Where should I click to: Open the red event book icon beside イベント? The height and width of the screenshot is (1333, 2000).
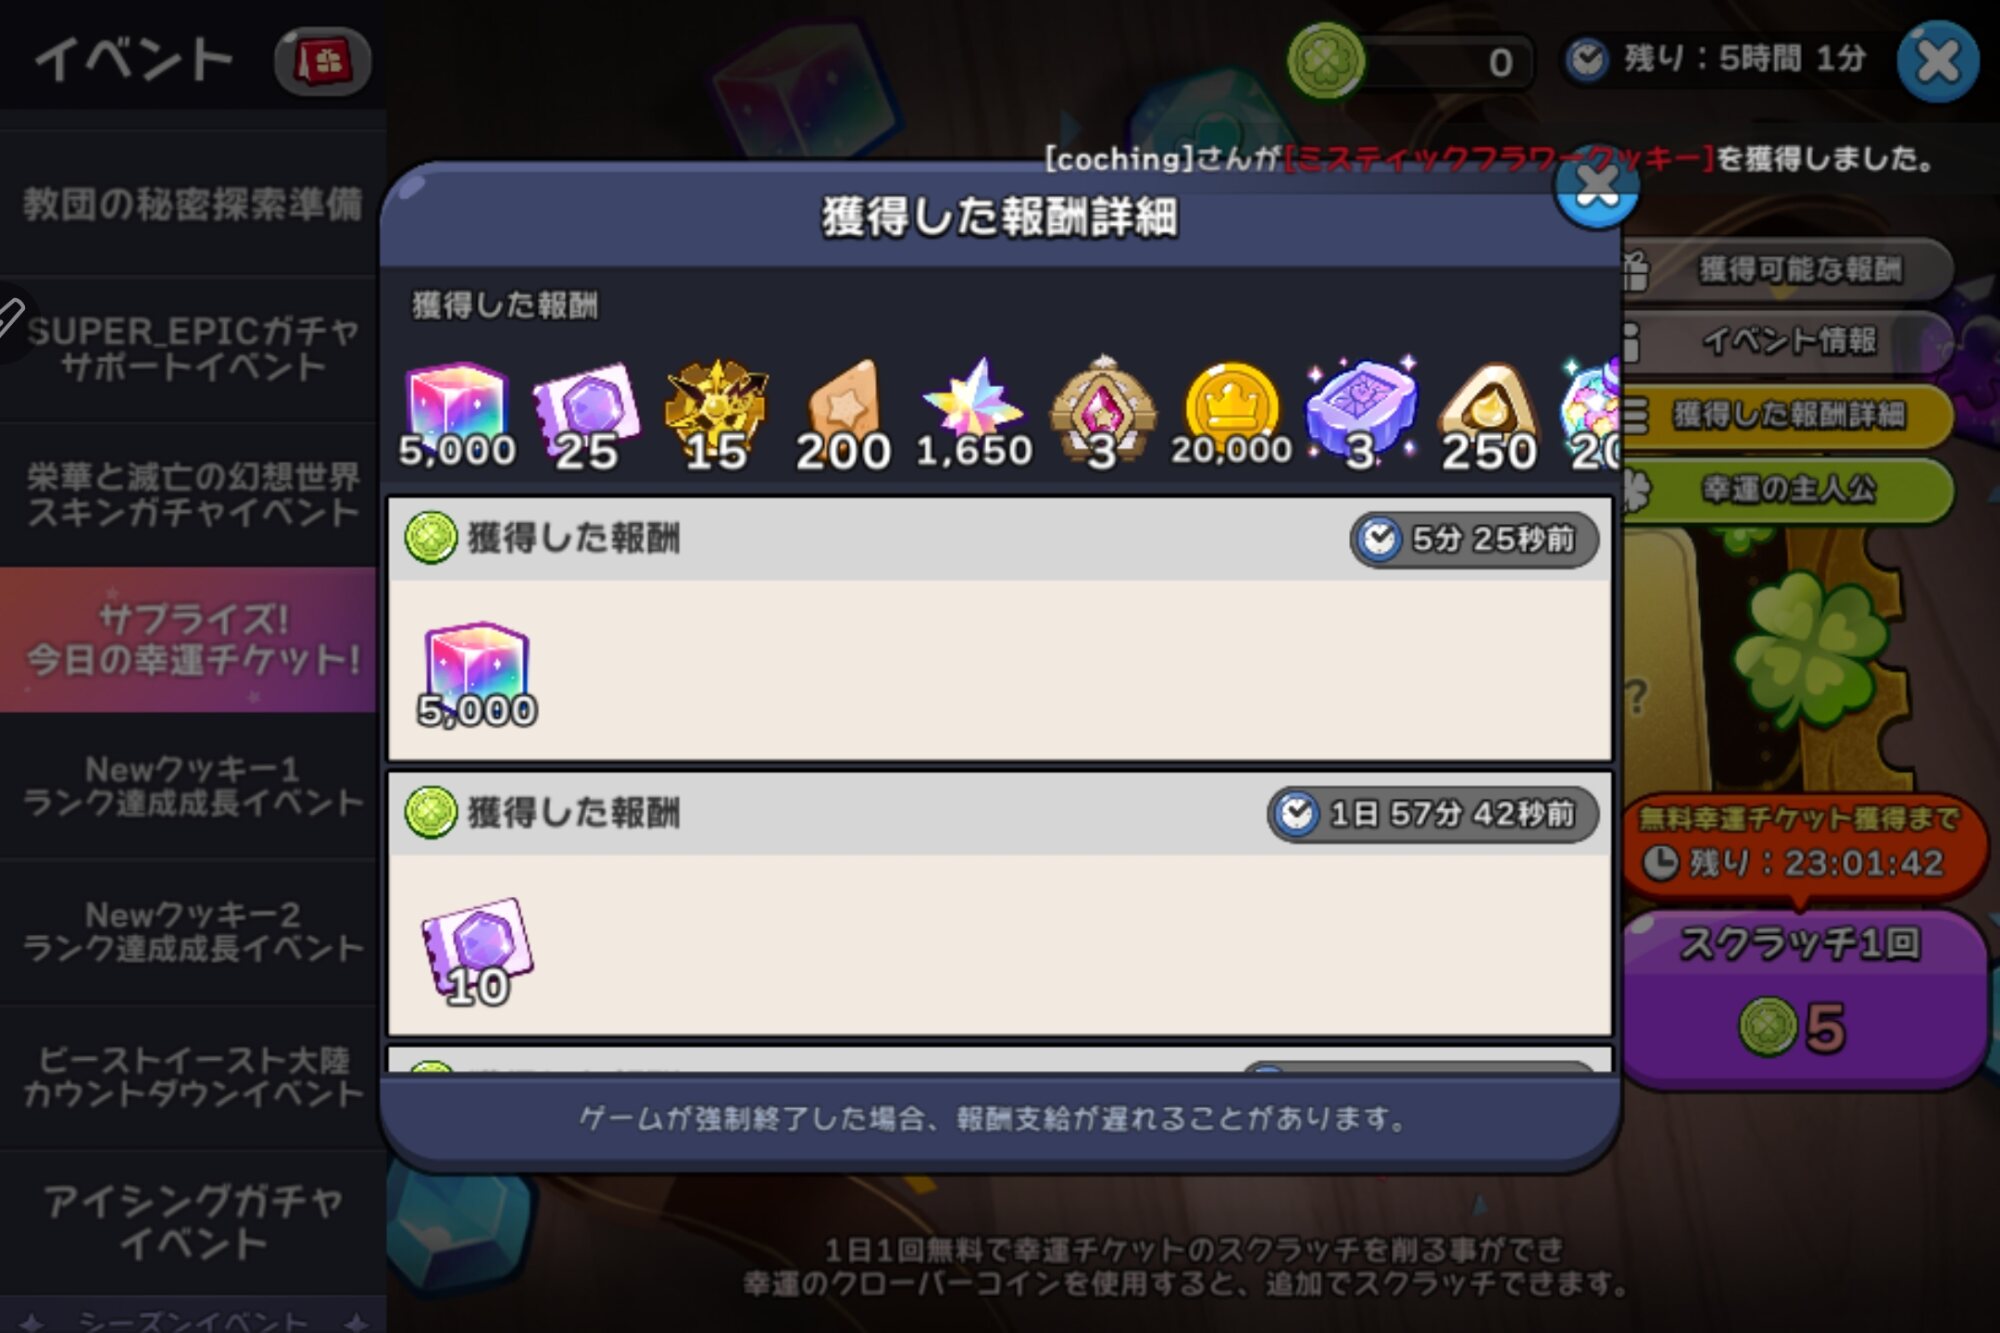(x=322, y=62)
